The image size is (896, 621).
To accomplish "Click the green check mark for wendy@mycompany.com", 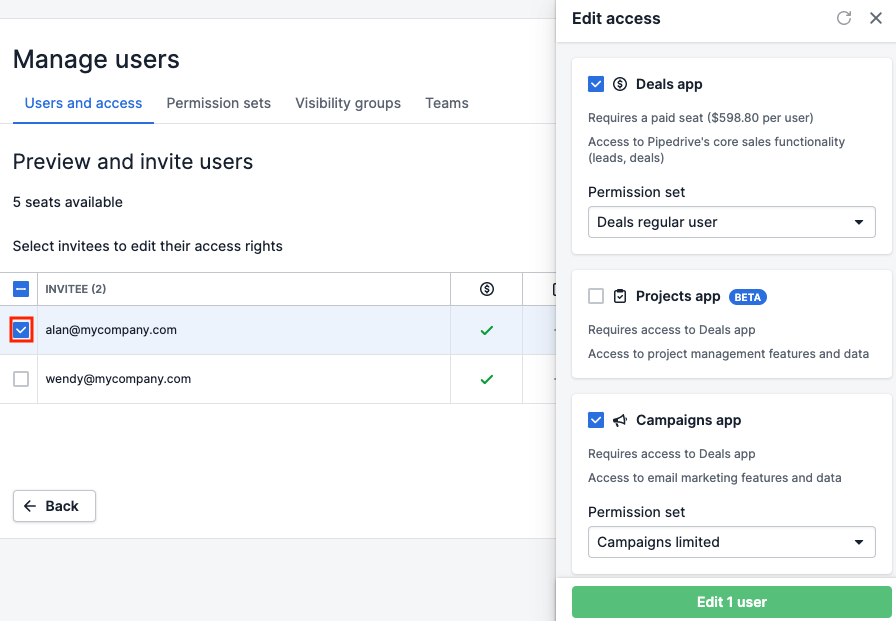I will pyautogui.click(x=486, y=379).
